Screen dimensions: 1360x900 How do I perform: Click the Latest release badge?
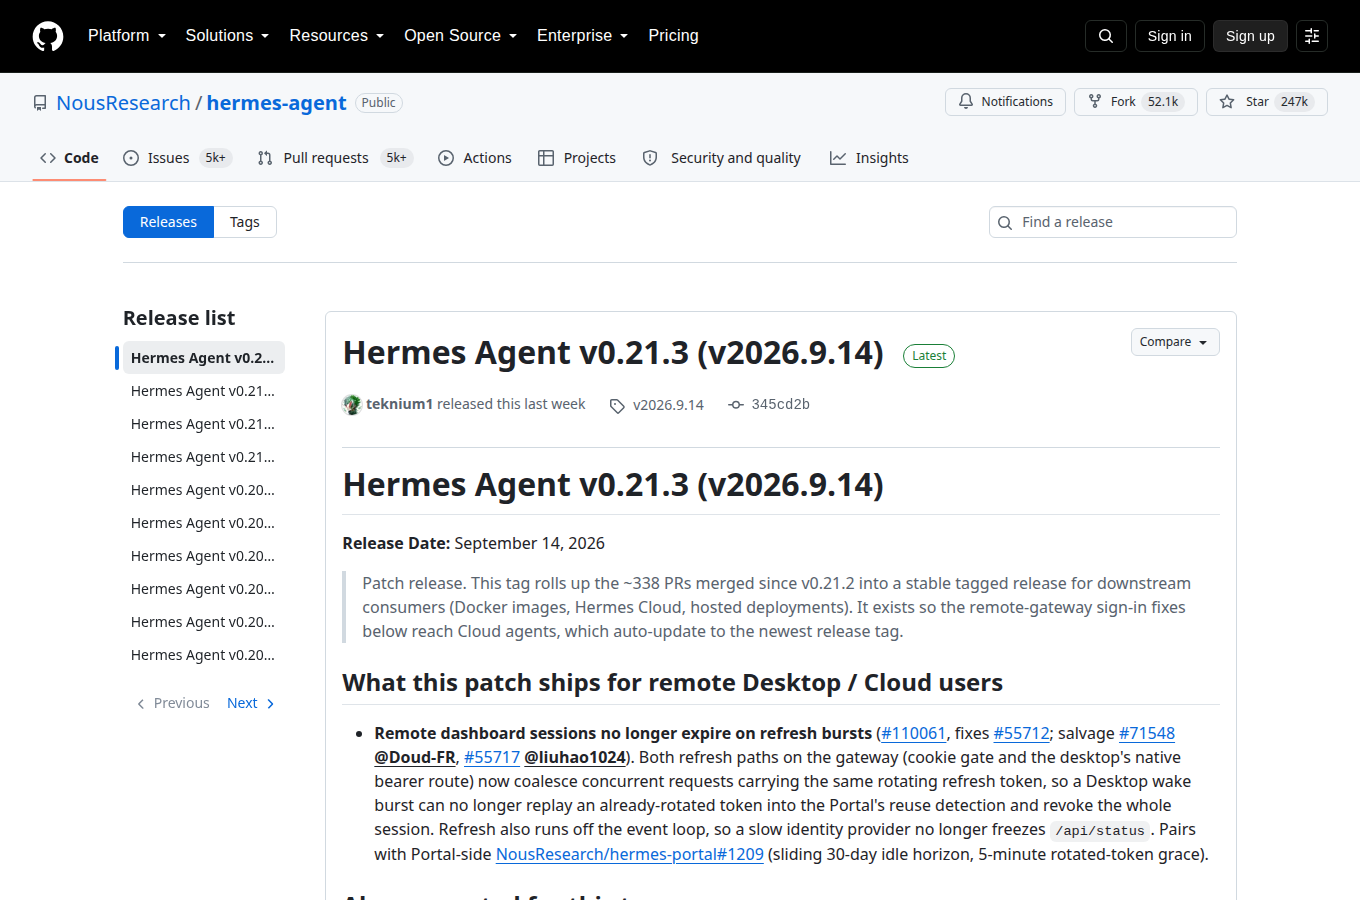coord(929,356)
